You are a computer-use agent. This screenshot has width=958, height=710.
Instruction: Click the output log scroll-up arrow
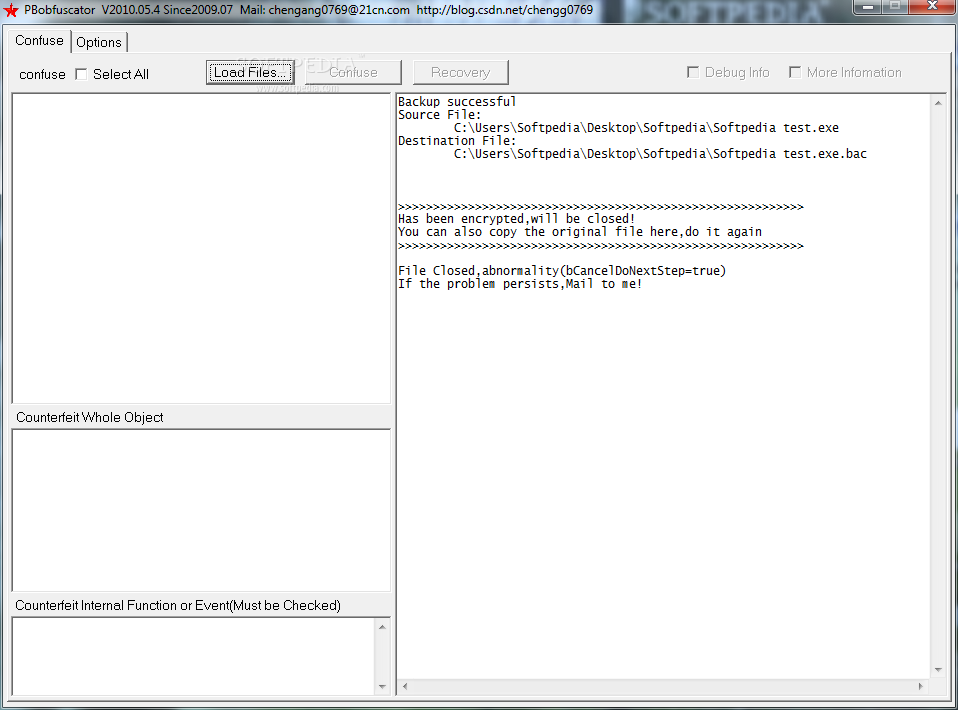tap(938, 103)
